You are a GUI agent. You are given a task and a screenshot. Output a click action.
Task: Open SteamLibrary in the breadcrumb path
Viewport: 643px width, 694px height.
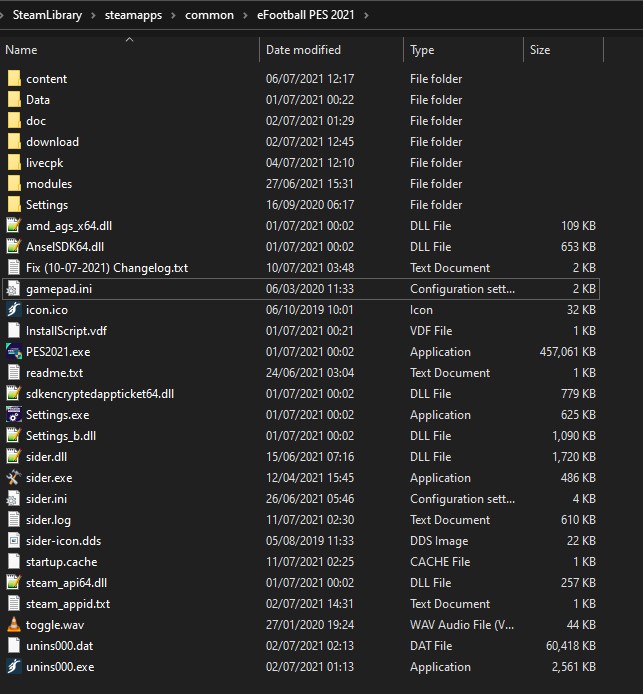pos(47,15)
